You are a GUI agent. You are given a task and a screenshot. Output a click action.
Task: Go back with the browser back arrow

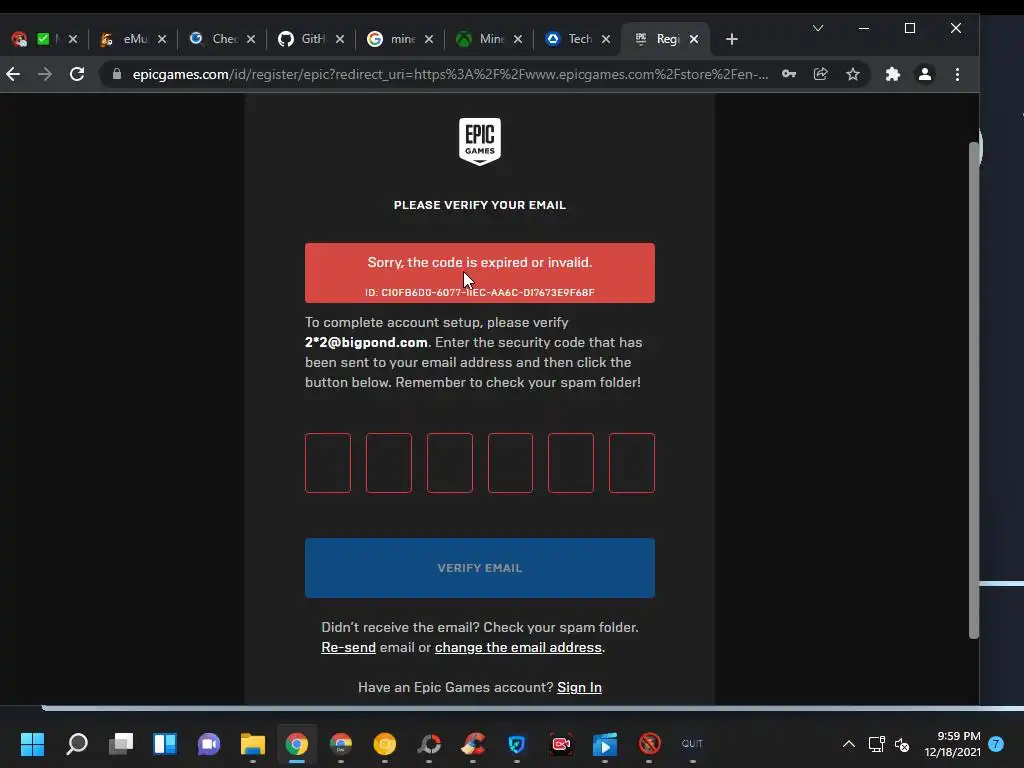pos(13,74)
